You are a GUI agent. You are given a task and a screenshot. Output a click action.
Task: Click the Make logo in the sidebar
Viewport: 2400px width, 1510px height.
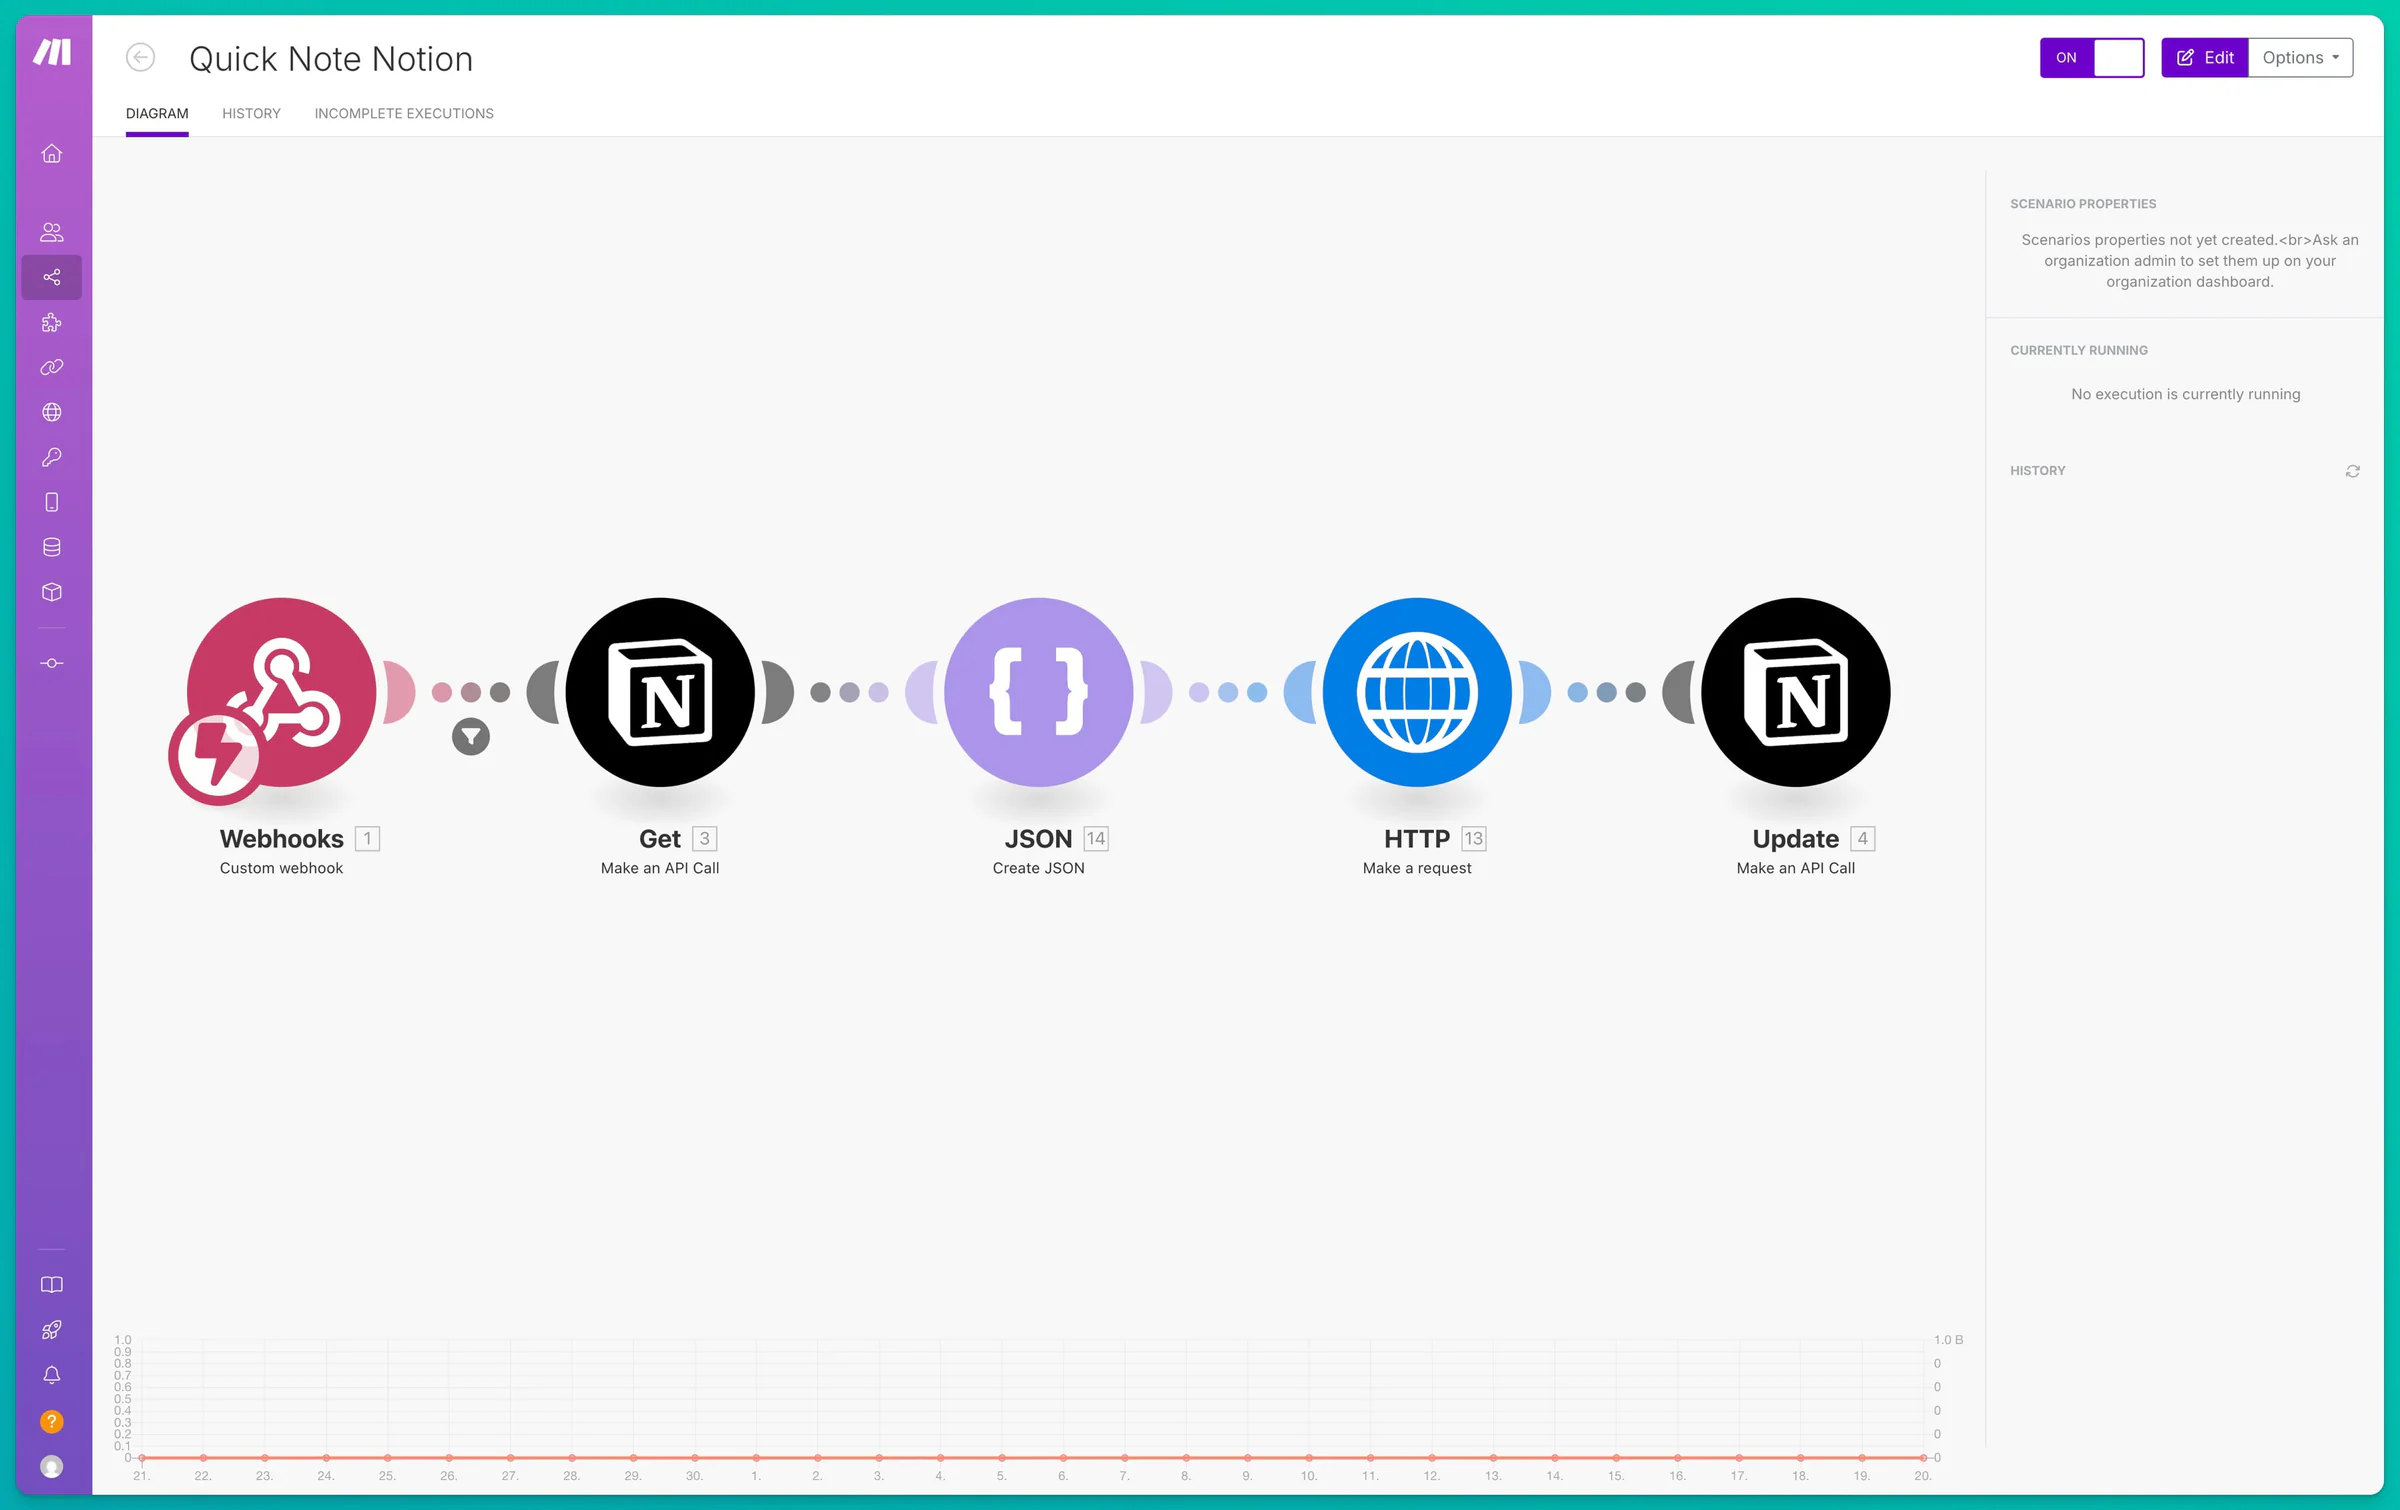[52, 52]
